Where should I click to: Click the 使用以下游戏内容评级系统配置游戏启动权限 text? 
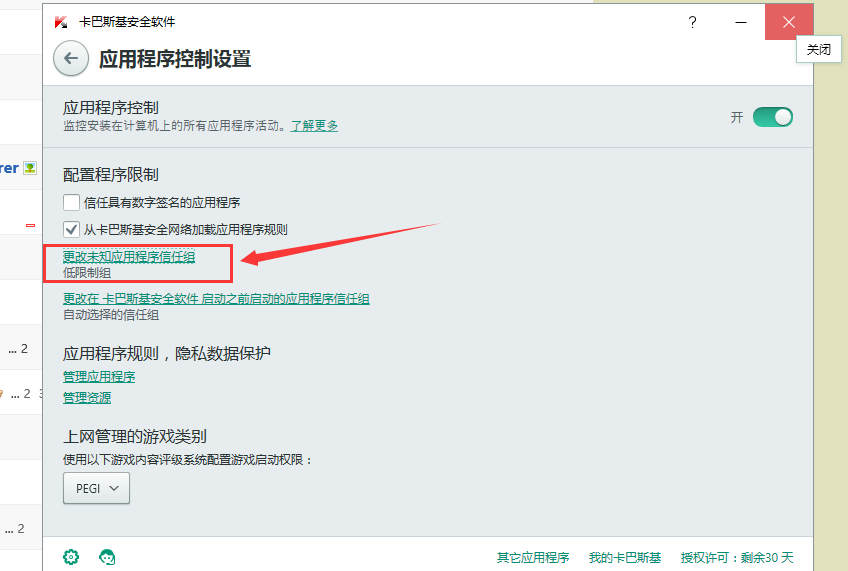pos(187,460)
